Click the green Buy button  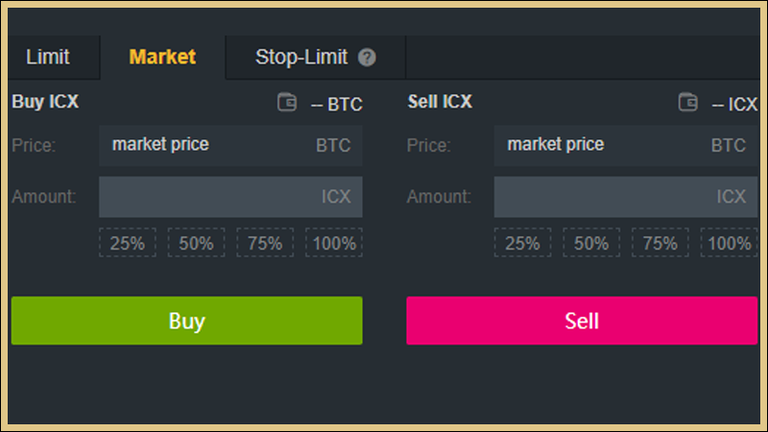tap(187, 320)
